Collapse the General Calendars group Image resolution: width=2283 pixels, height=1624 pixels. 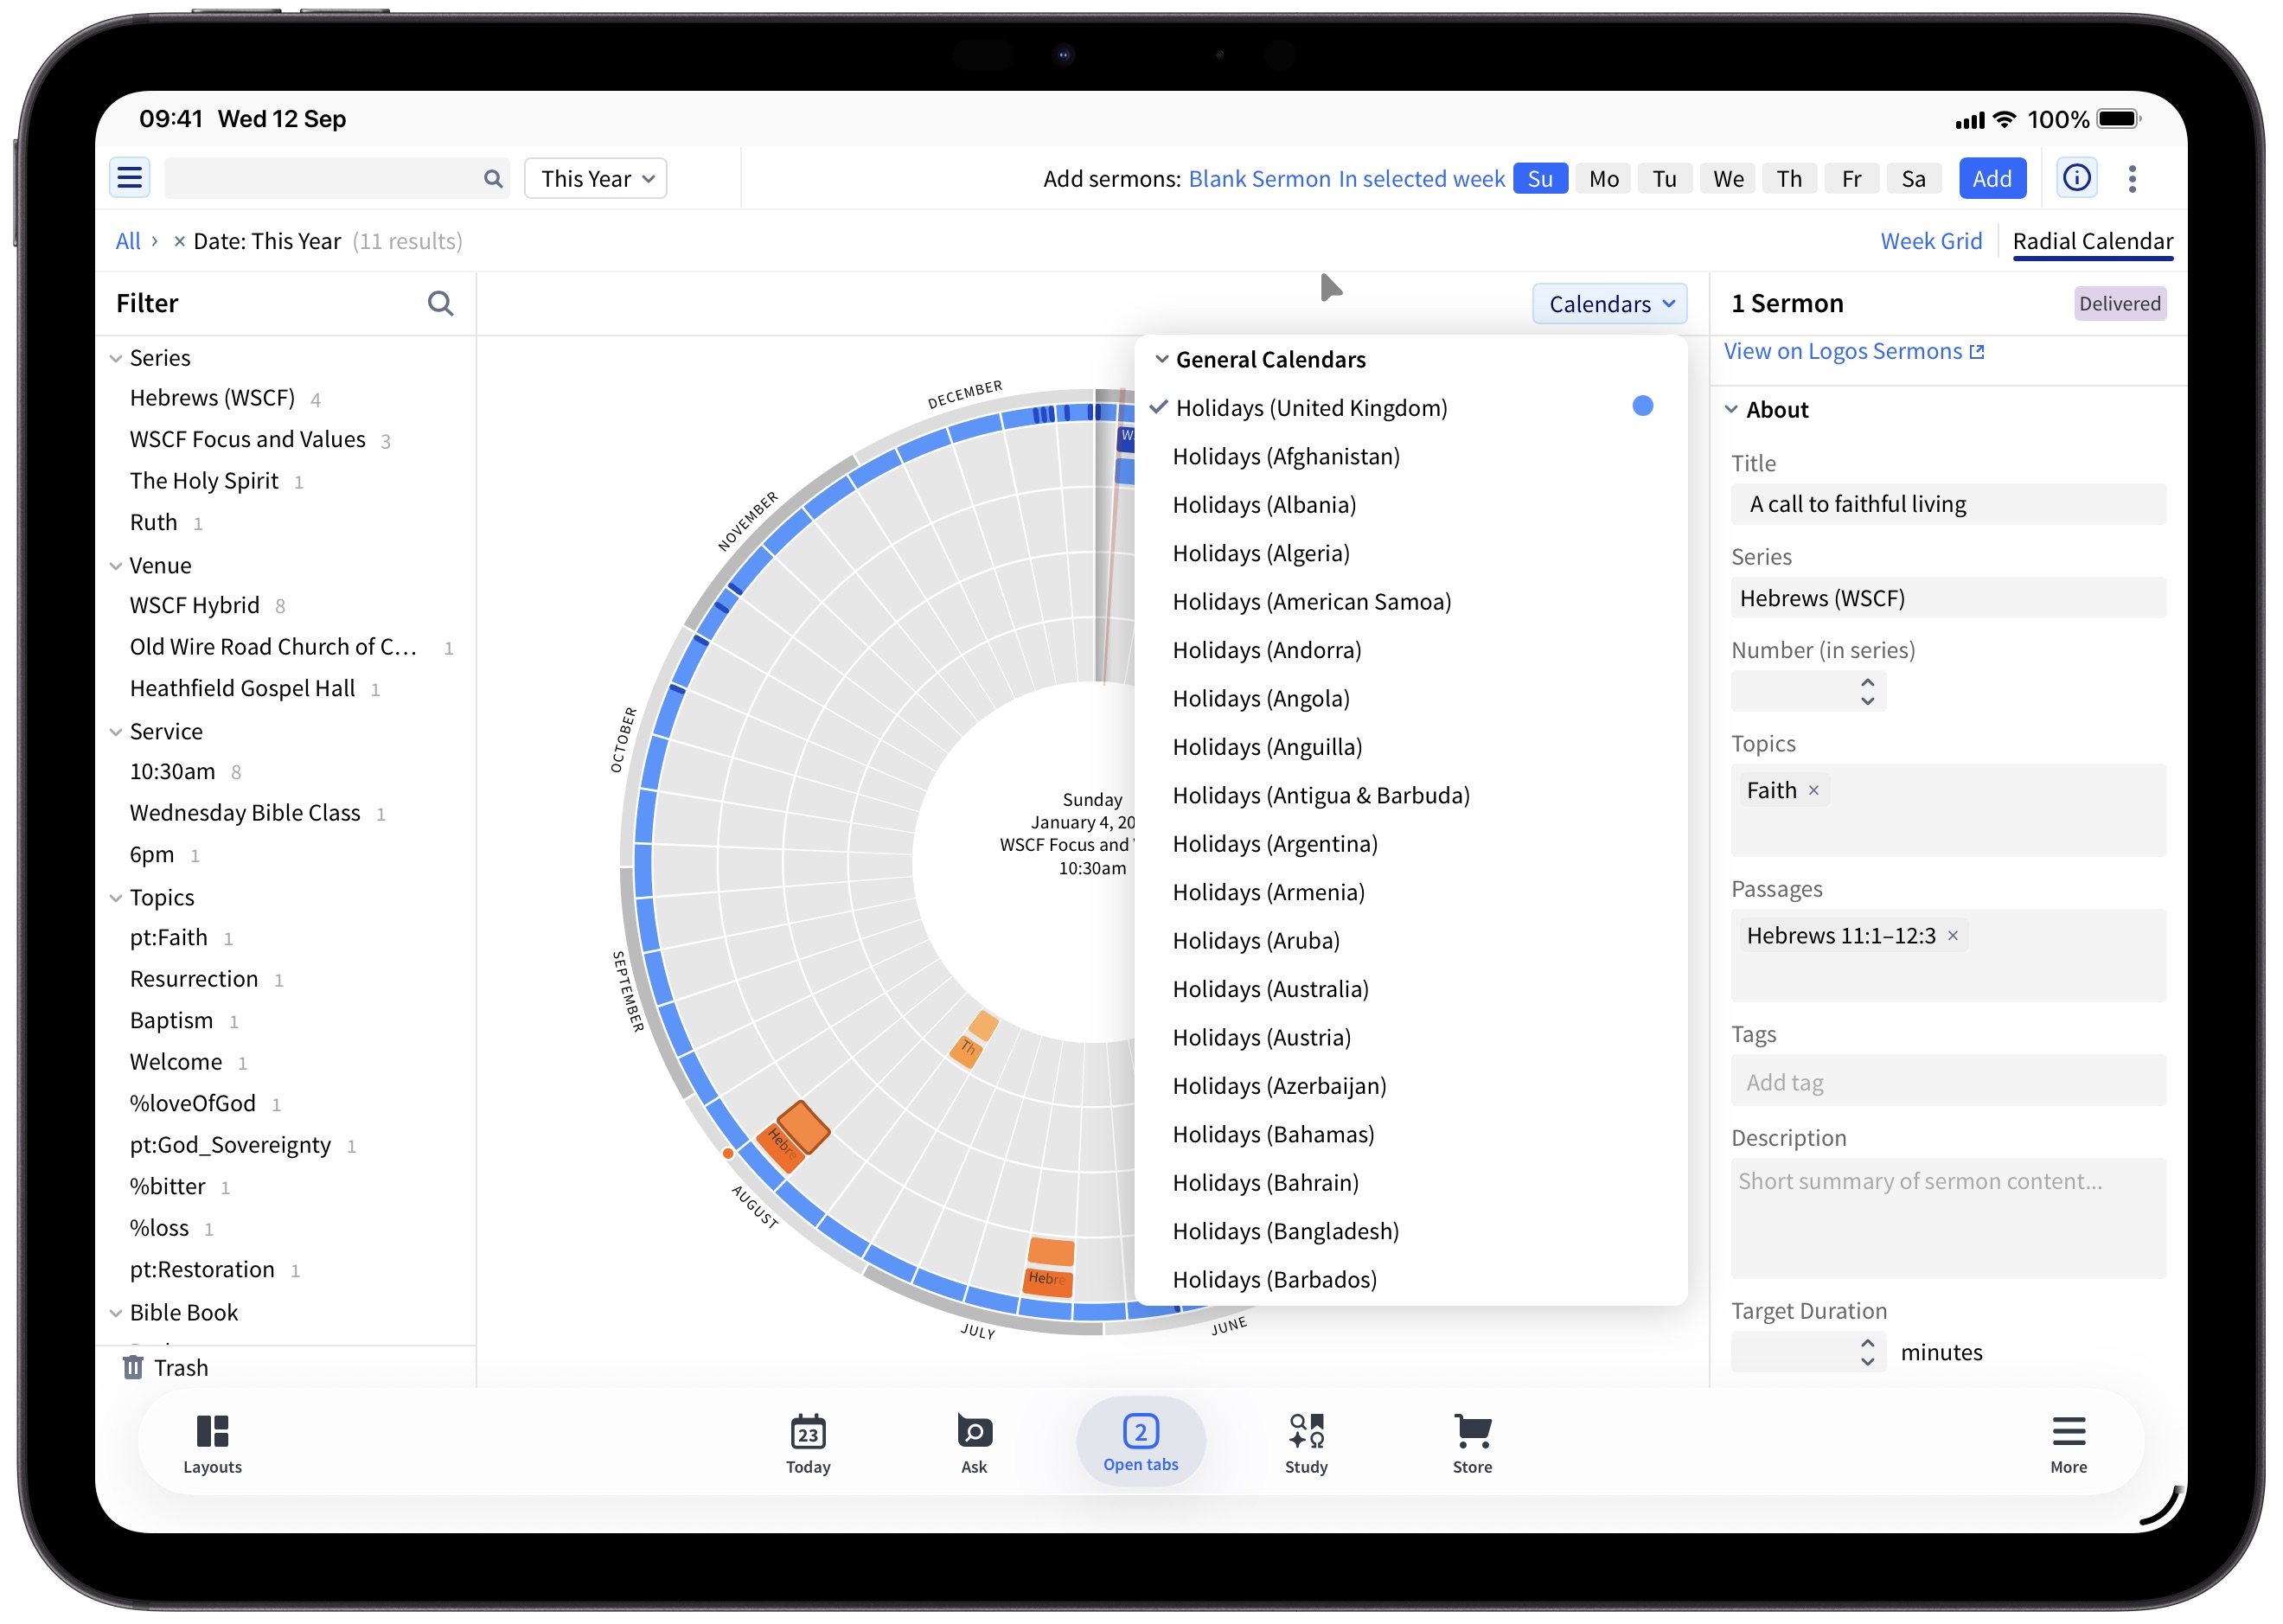(1161, 359)
